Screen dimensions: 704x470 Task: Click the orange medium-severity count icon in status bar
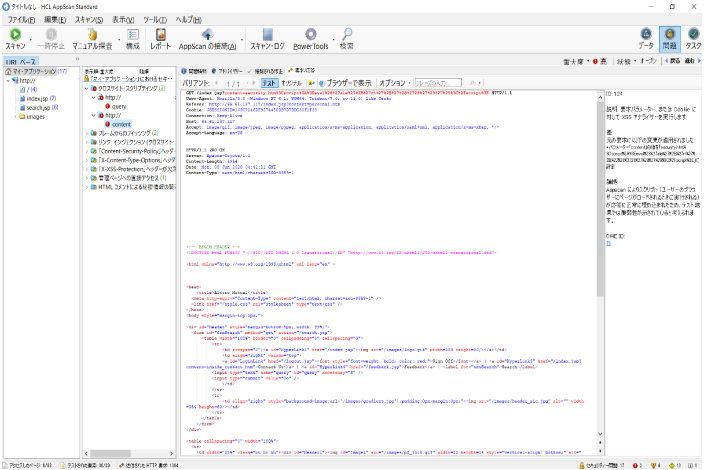[x=654, y=466]
